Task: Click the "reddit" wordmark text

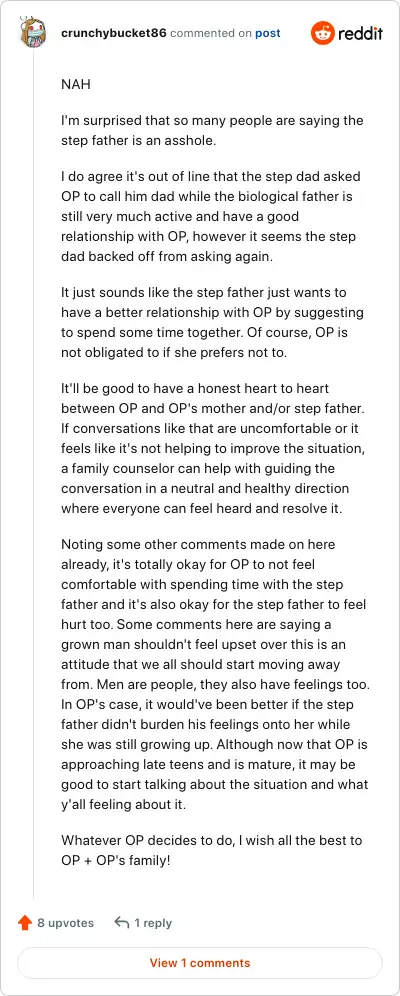Action: click(360, 34)
